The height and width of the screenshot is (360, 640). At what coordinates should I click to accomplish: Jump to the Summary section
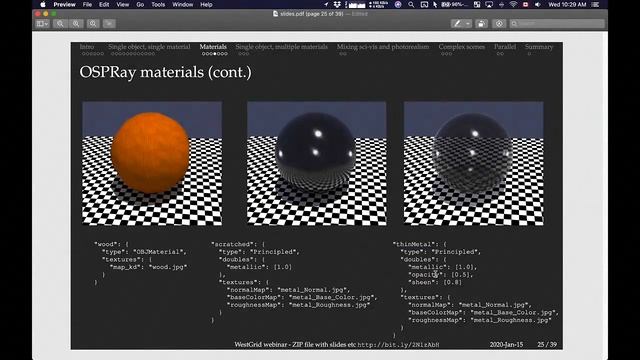click(539, 47)
